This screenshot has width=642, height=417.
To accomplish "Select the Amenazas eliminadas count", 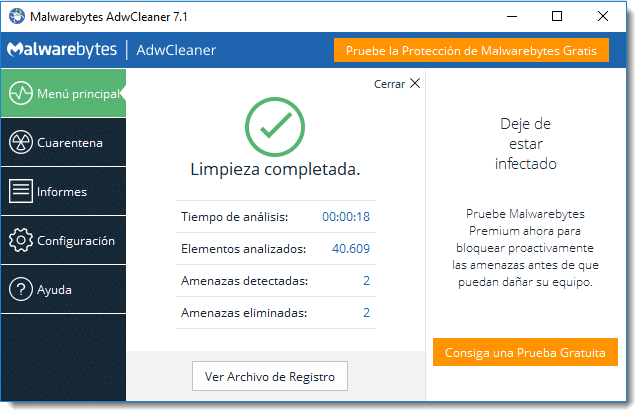I will tap(366, 313).
